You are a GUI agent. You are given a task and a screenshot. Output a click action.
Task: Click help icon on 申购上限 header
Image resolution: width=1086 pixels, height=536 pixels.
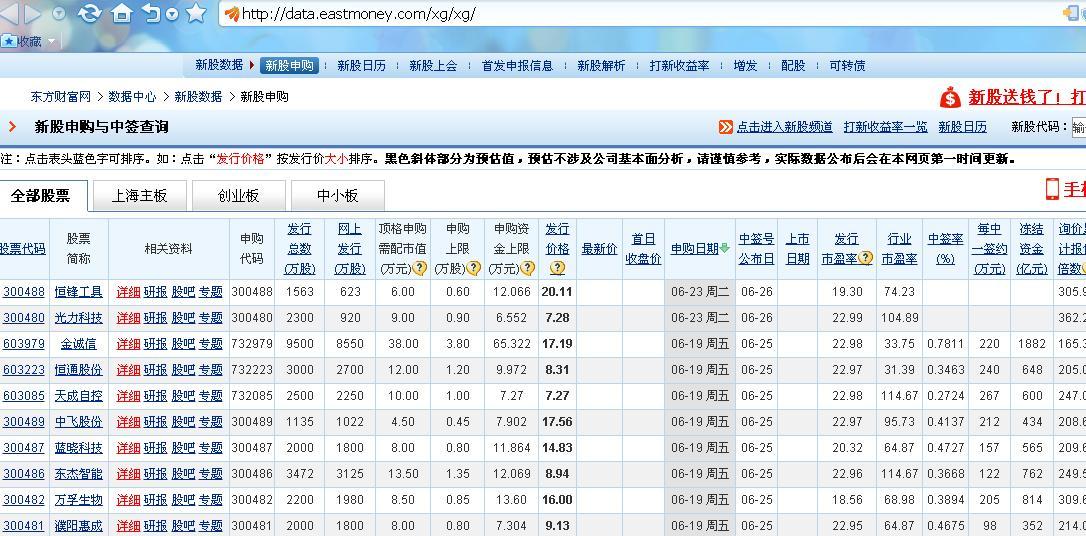point(473,268)
